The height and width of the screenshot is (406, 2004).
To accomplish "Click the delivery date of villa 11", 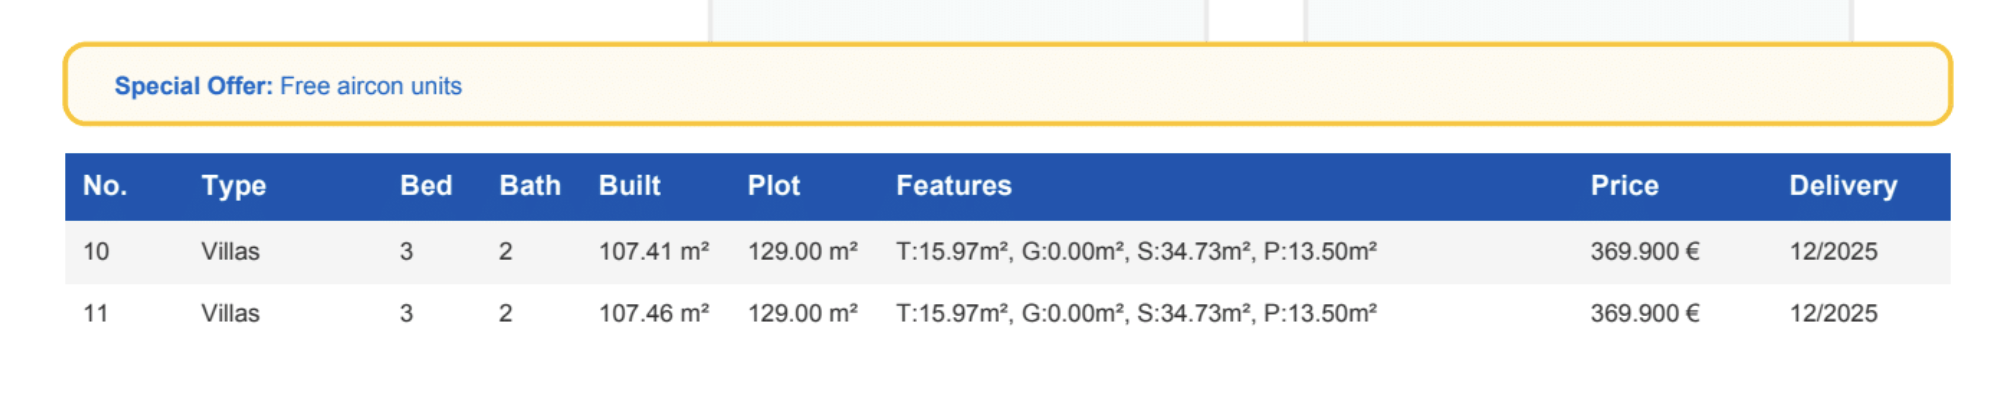I will click(x=1833, y=314).
